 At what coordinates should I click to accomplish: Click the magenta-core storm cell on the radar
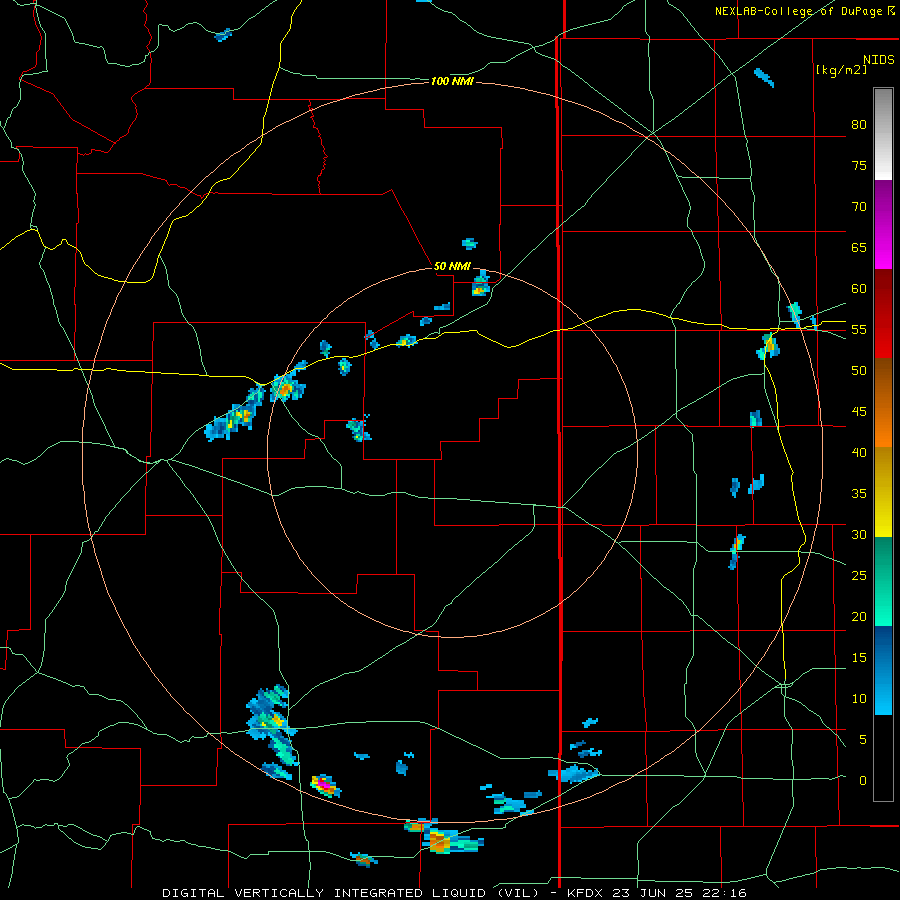(325, 785)
